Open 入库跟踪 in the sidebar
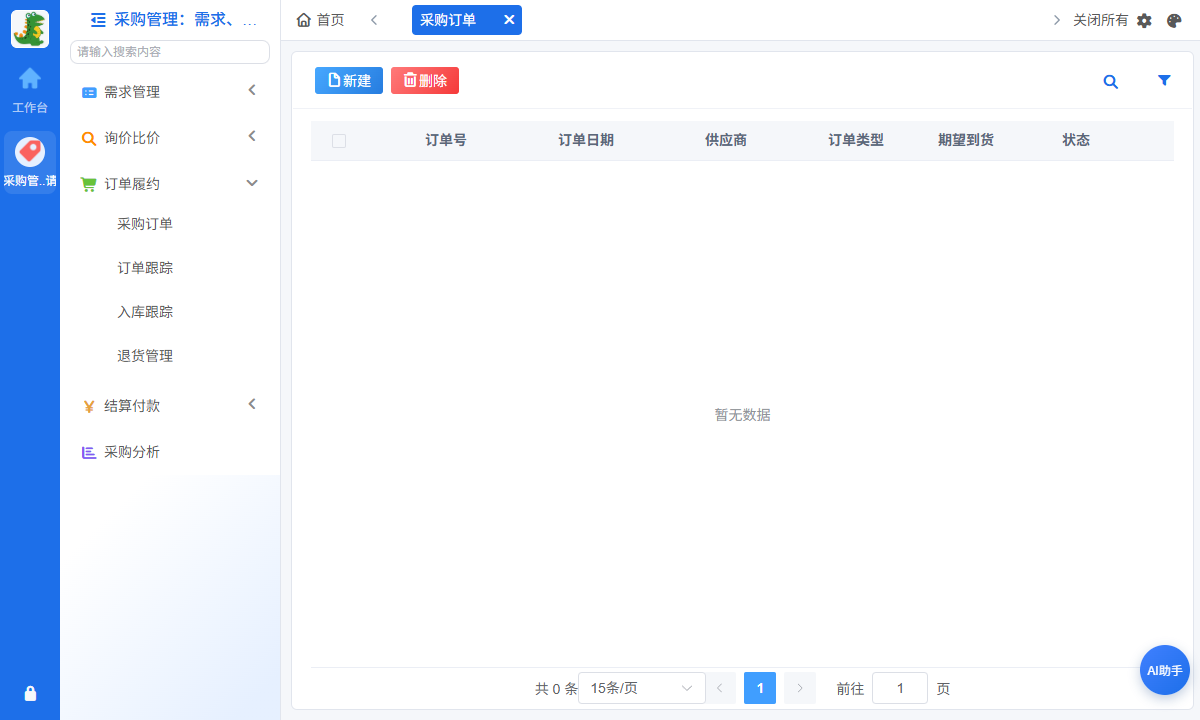1200x720 pixels. tap(145, 312)
